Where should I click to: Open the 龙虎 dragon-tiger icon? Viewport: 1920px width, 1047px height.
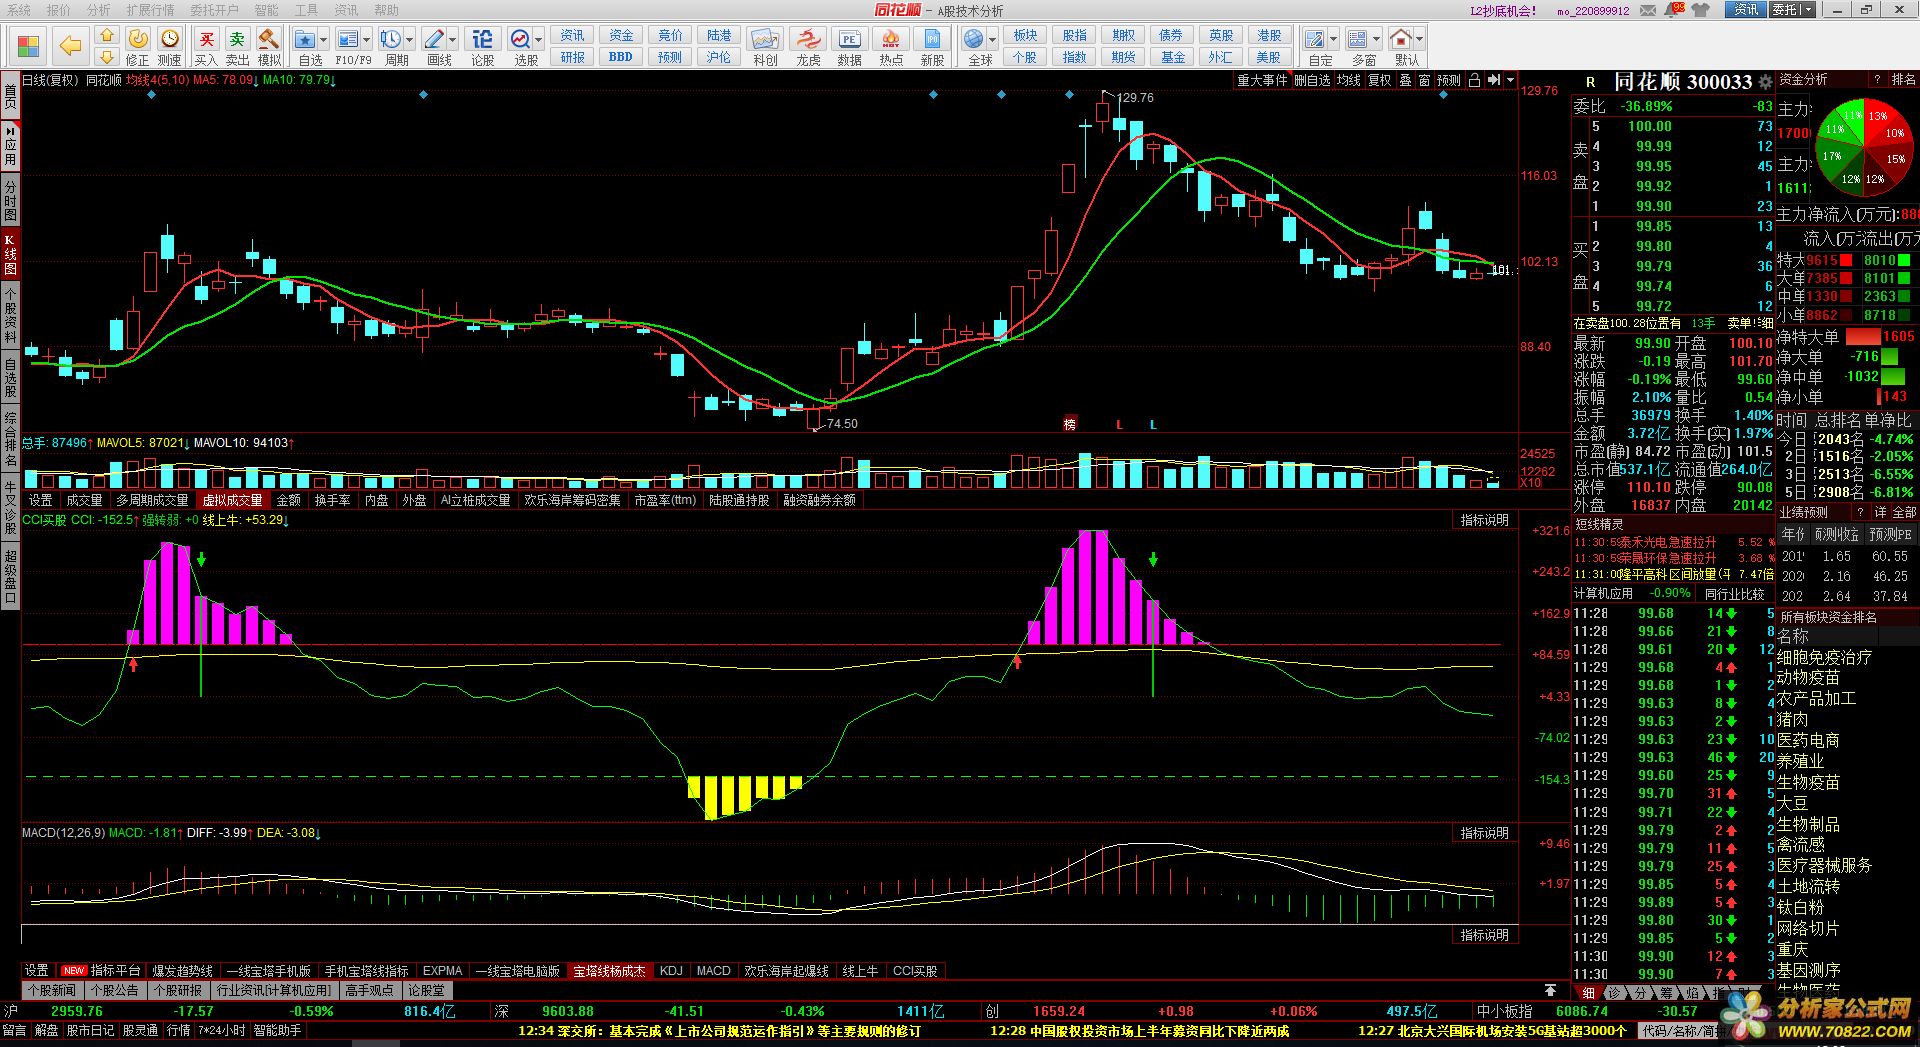point(807,39)
